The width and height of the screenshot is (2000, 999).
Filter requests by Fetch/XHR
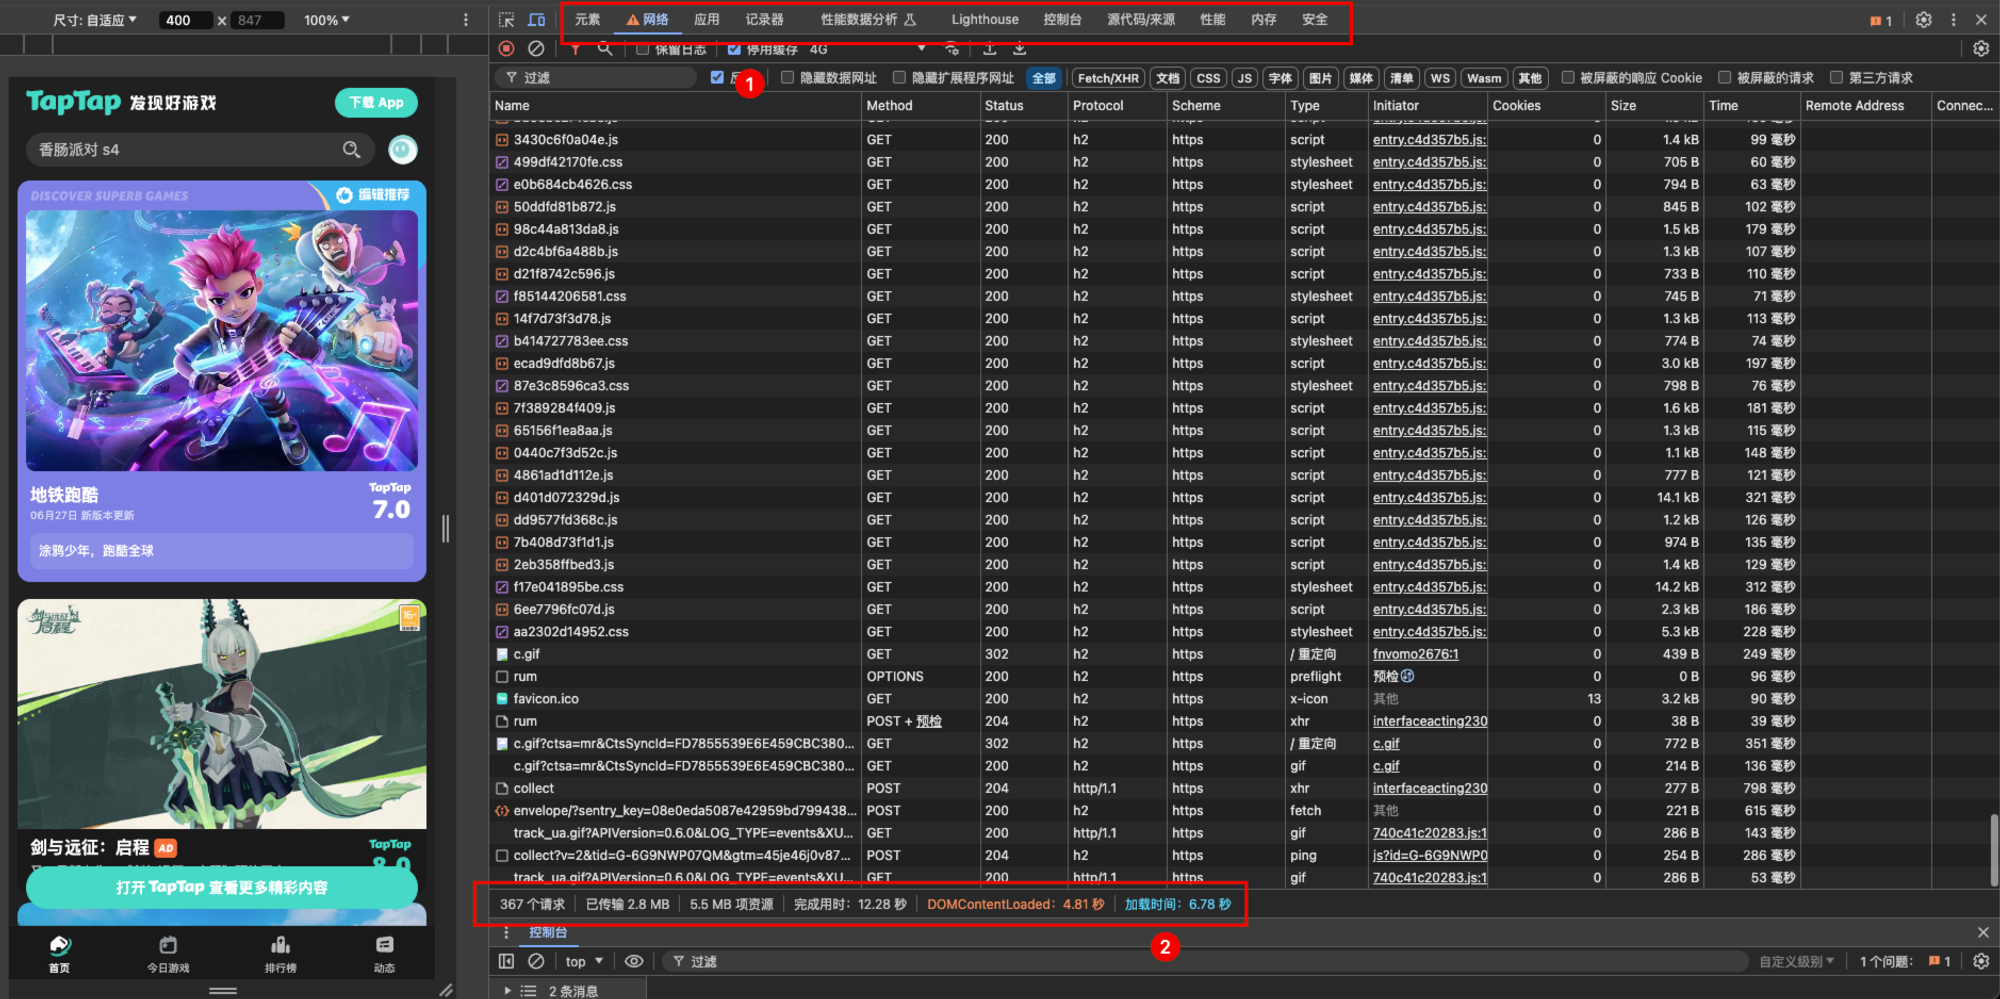click(x=1107, y=78)
